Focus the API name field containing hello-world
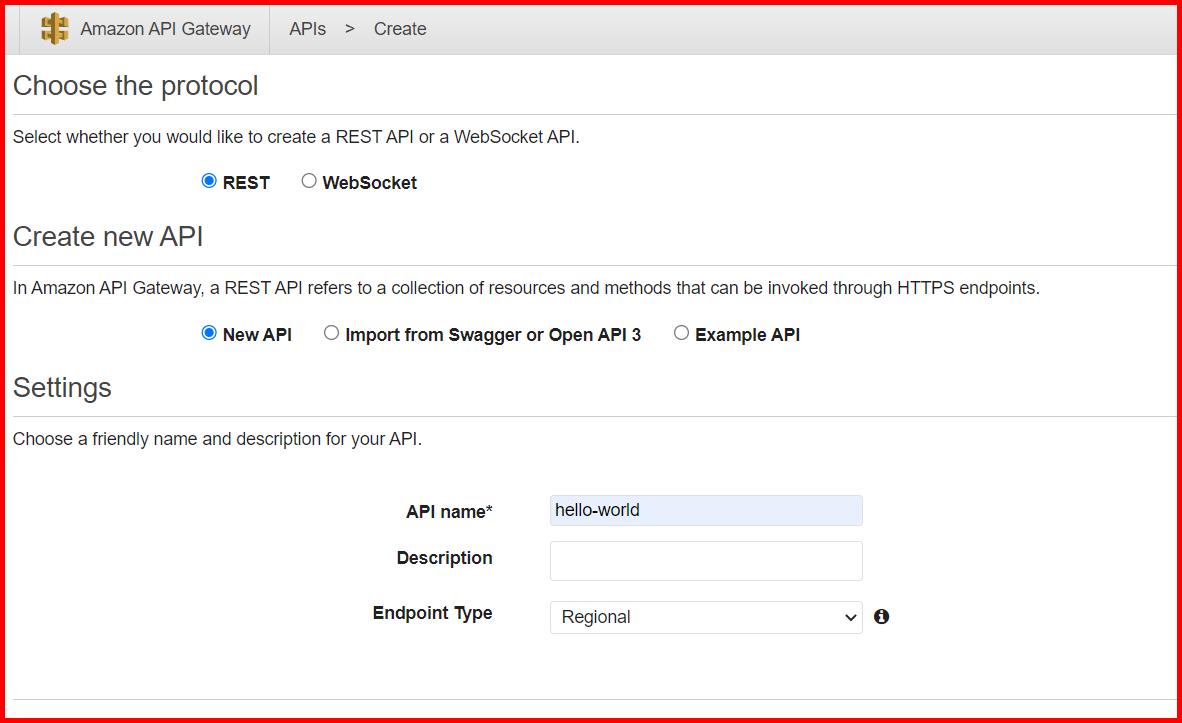The image size is (1182, 723). point(705,510)
